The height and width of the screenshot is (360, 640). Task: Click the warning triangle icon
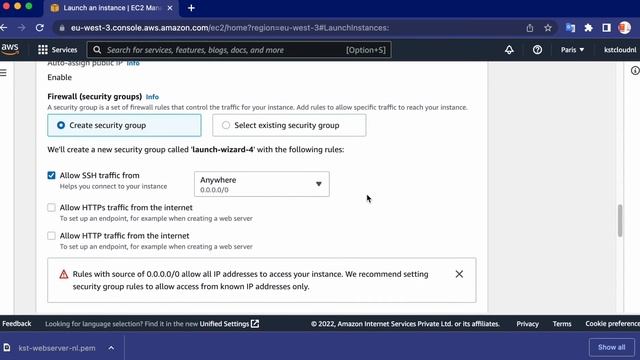pos(63,274)
